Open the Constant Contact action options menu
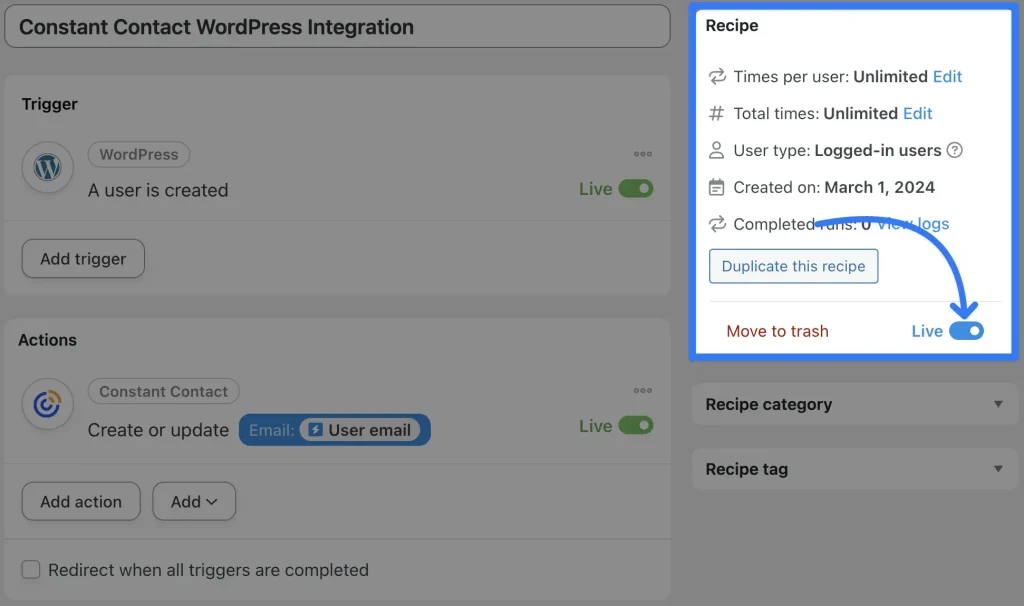 coord(643,391)
